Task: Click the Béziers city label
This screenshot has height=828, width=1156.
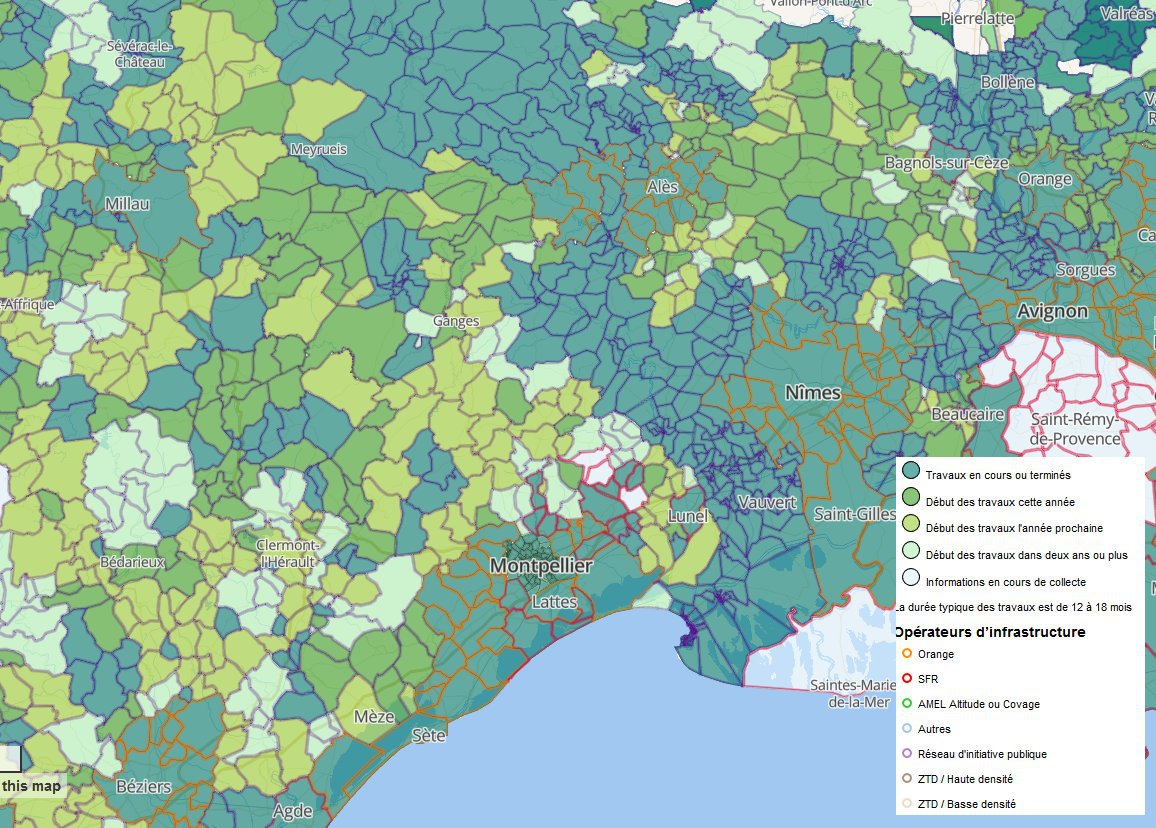Action: coord(143,786)
